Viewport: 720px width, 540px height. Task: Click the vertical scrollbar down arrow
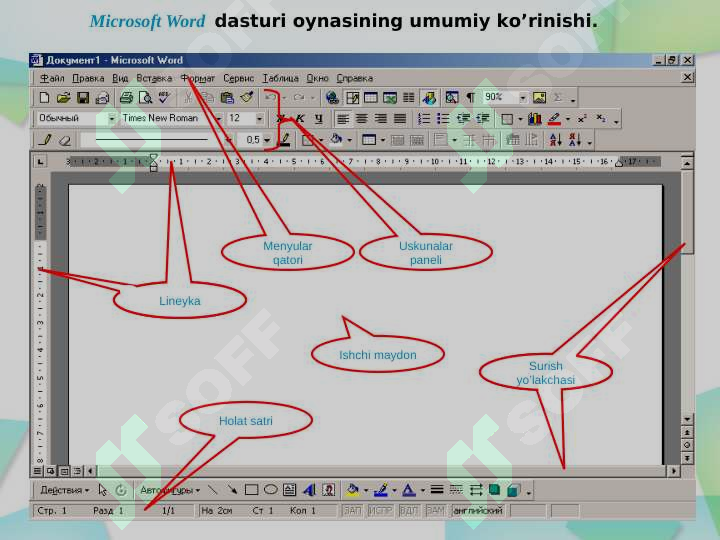(x=687, y=419)
